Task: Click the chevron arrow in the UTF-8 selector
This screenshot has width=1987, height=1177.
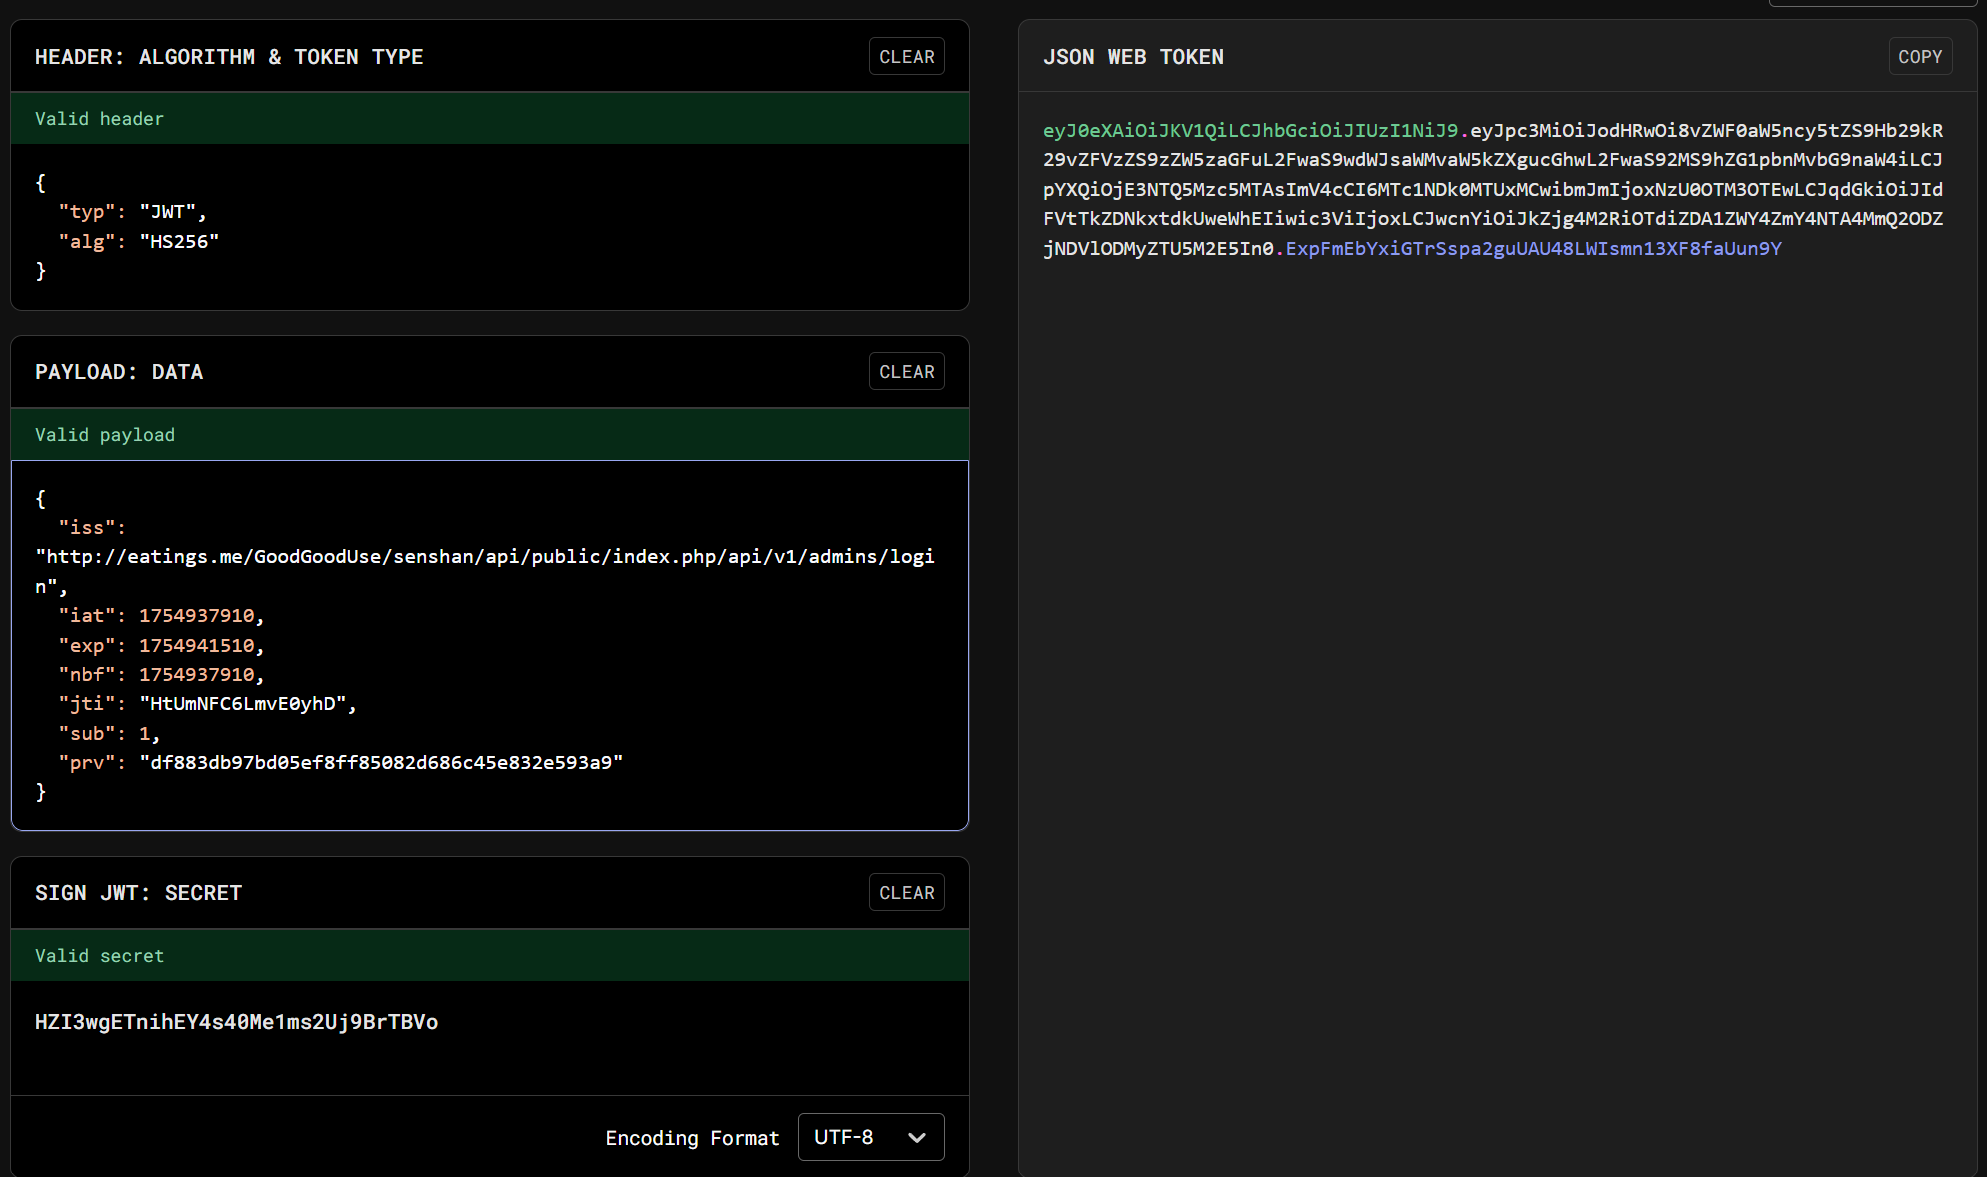Action: (x=917, y=1138)
